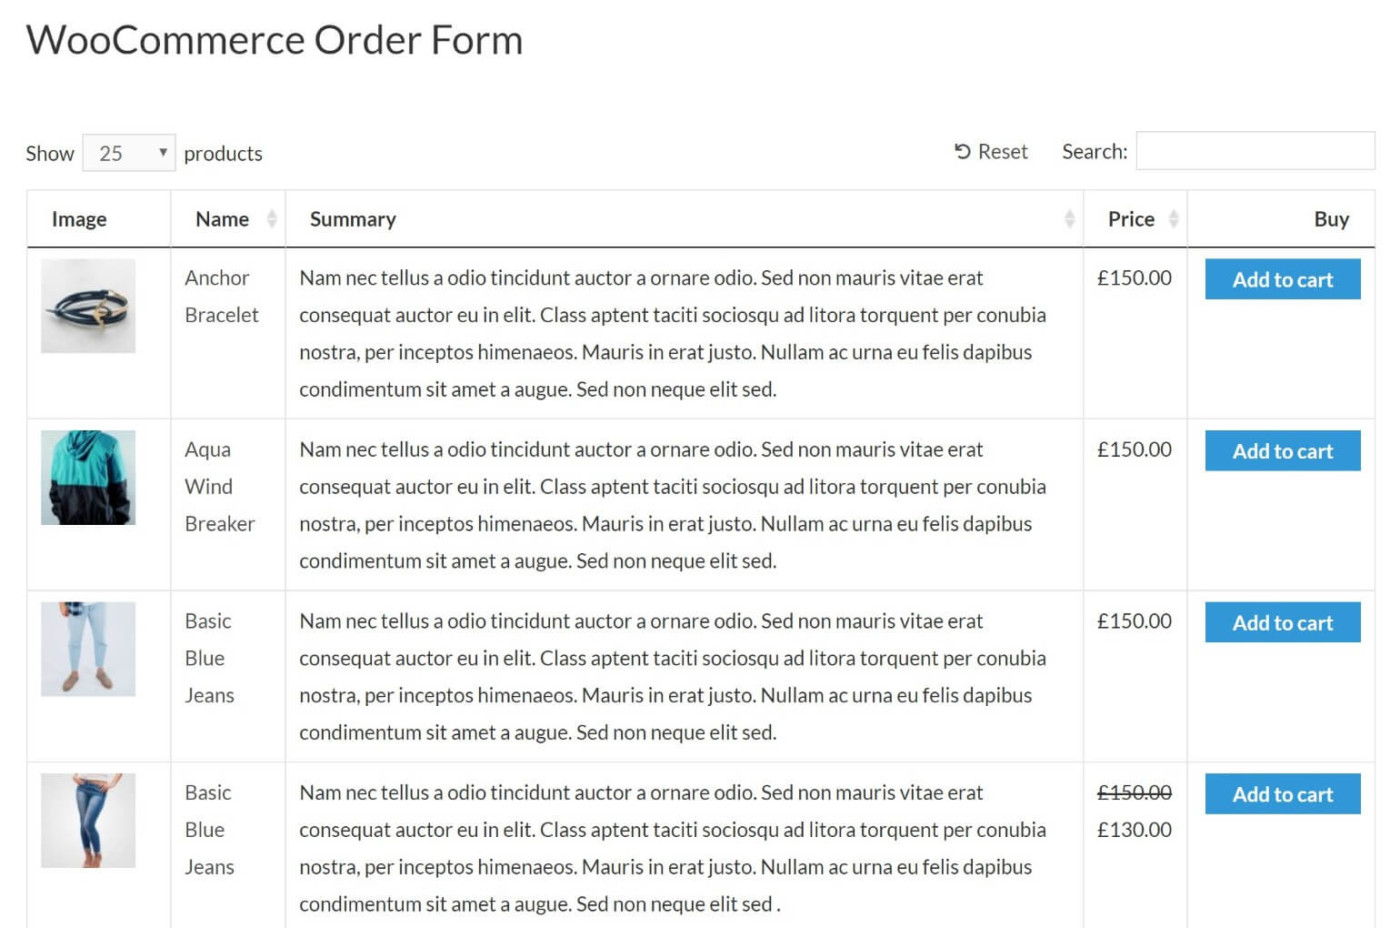Select the sale price £130.00 text
Image resolution: width=1400 pixels, height=928 pixels.
pyautogui.click(x=1135, y=829)
